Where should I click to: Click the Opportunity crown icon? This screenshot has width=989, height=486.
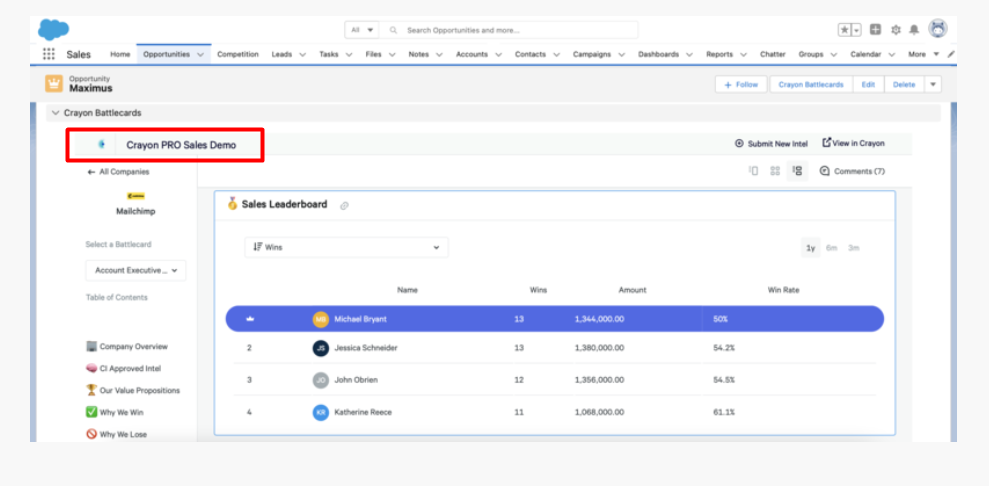pyautogui.click(x=54, y=83)
